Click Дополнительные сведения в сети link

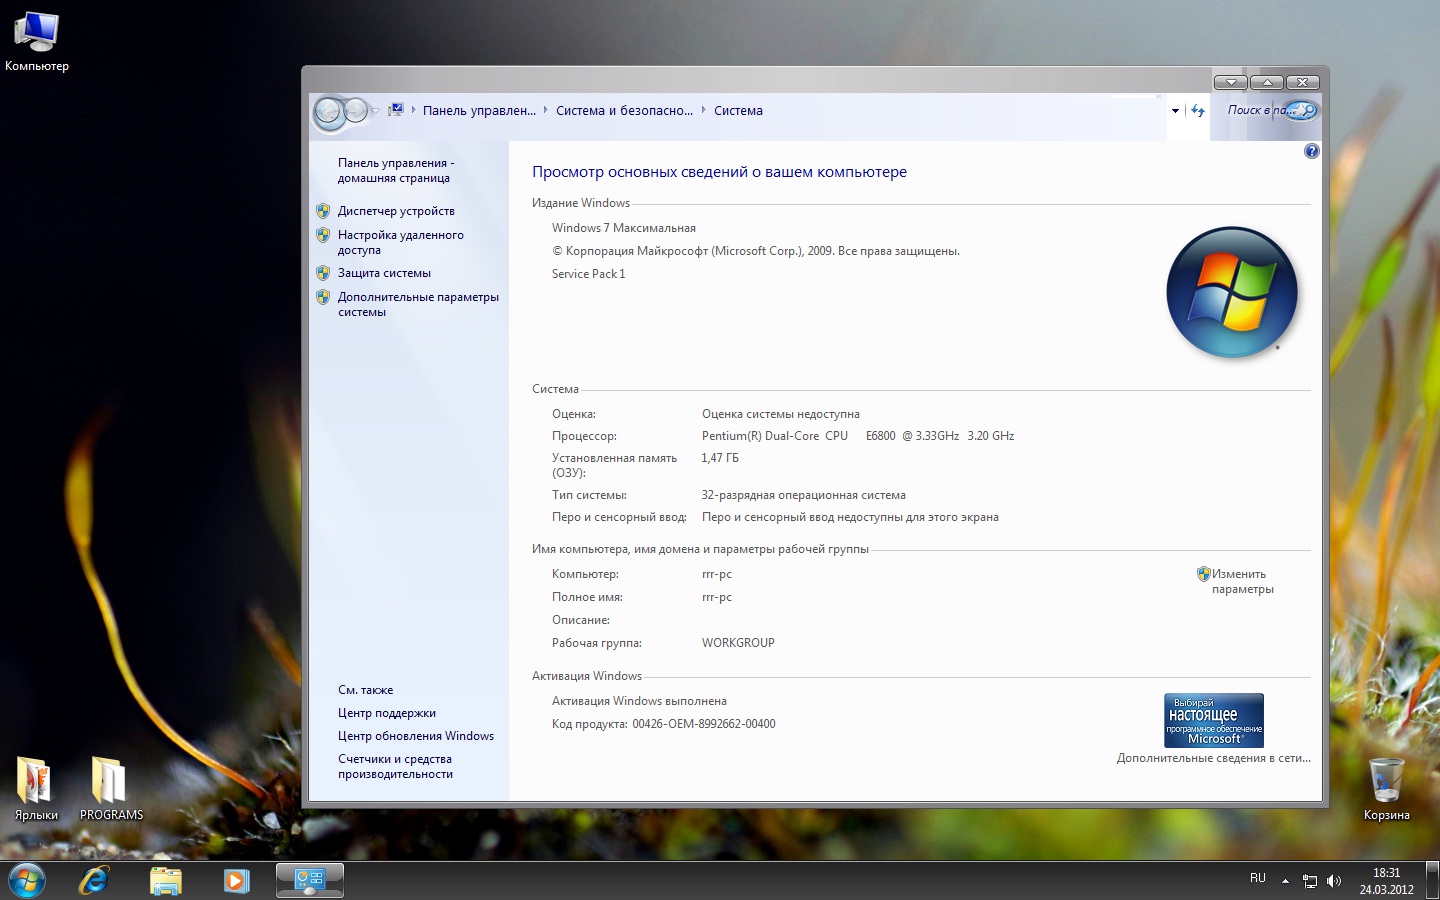pyautogui.click(x=1213, y=758)
